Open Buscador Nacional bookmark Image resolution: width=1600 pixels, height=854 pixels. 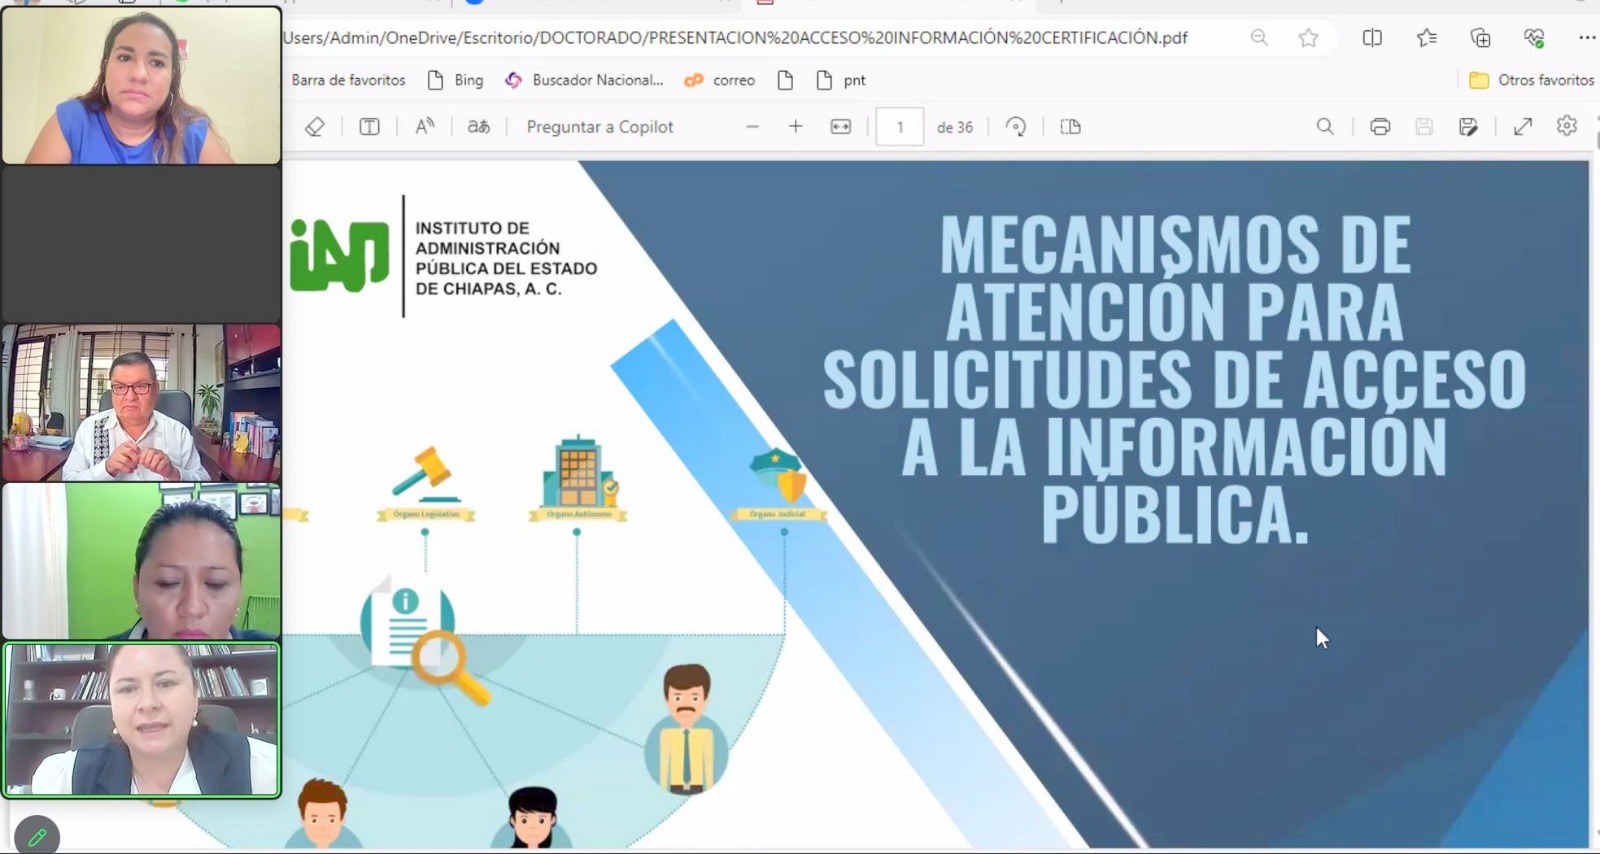tap(584, 80)
